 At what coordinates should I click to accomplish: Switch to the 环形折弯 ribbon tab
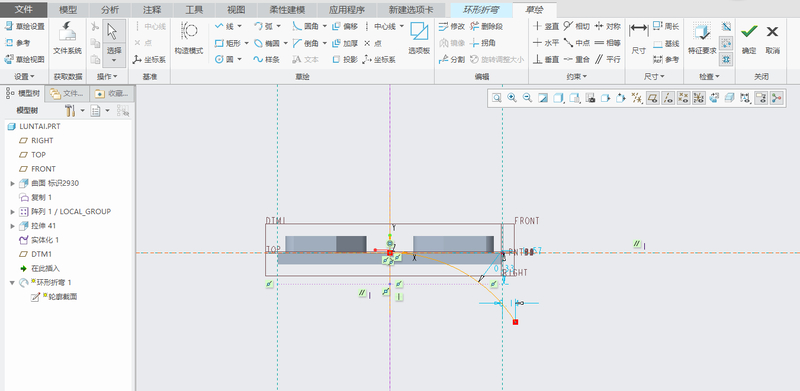pos(482,10)
